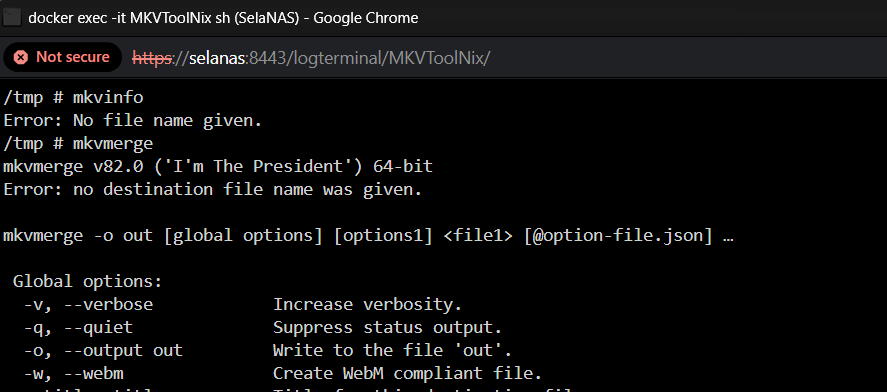Click the "Create WebM compliant file." description
Image resolution: width=887 pixels, height=392 pixels.
pyautogui.click(x=408, y=373)
